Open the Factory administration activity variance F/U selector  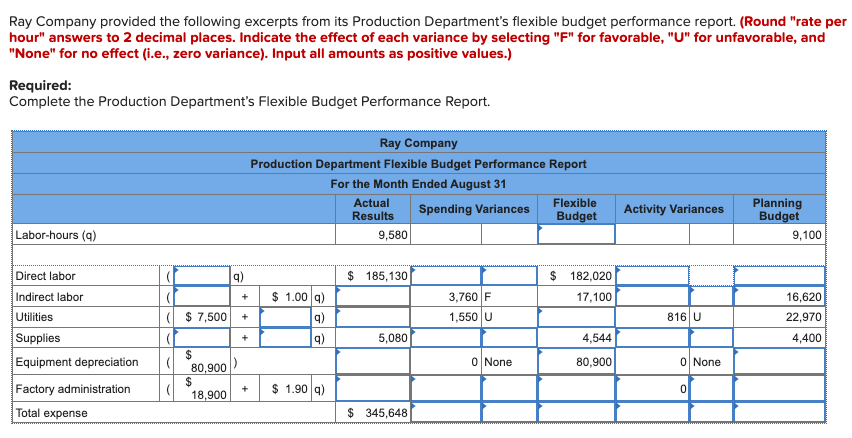tap(711, 389)
